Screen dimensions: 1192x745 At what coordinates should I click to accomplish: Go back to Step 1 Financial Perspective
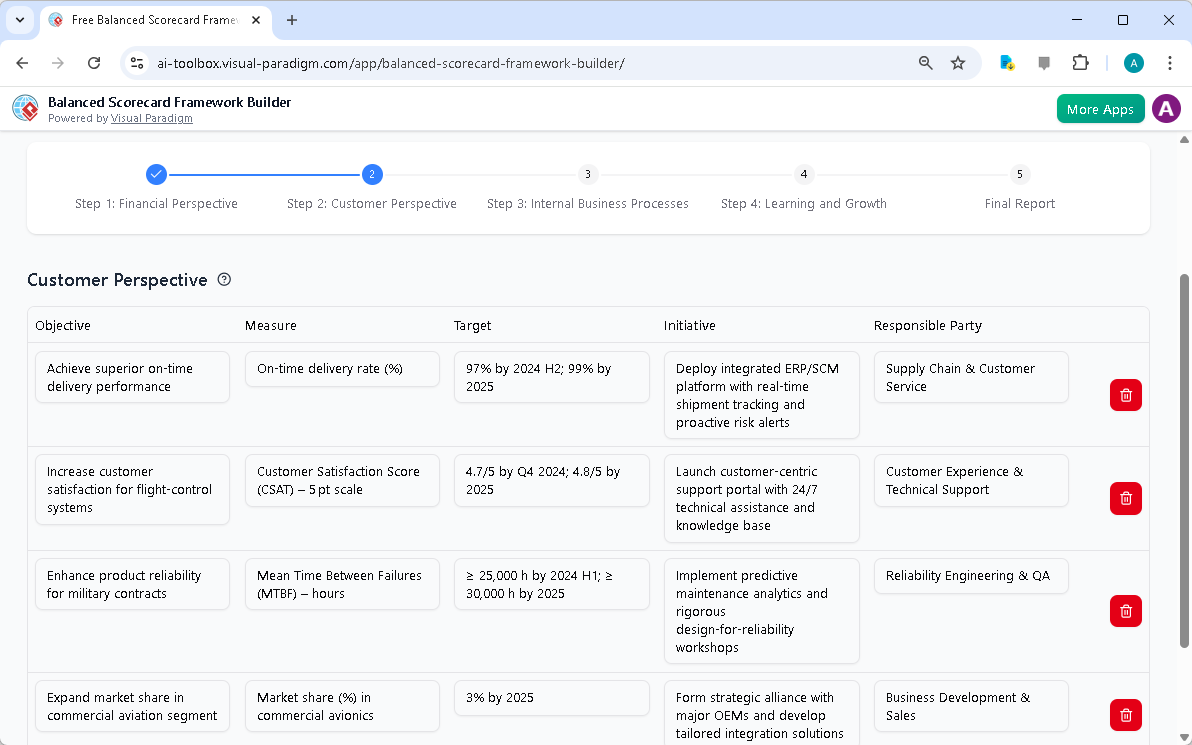(156, 174)
